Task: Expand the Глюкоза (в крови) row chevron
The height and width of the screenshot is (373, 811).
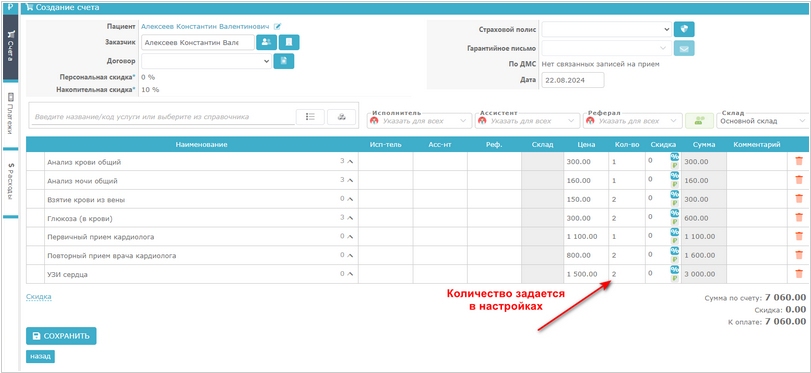Action: coord(350,218)
